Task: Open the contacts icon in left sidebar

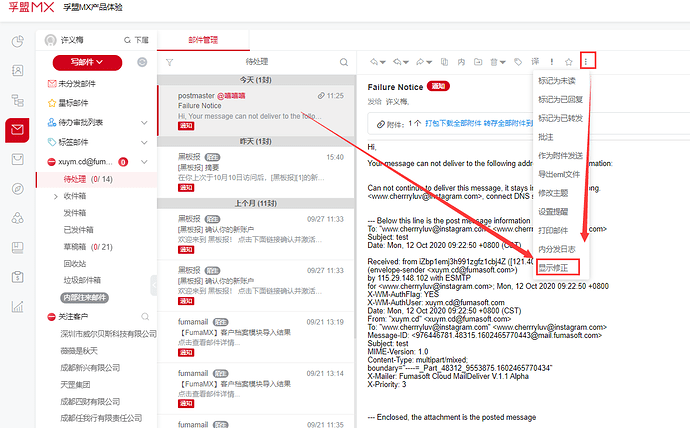Action: (17, 71)
